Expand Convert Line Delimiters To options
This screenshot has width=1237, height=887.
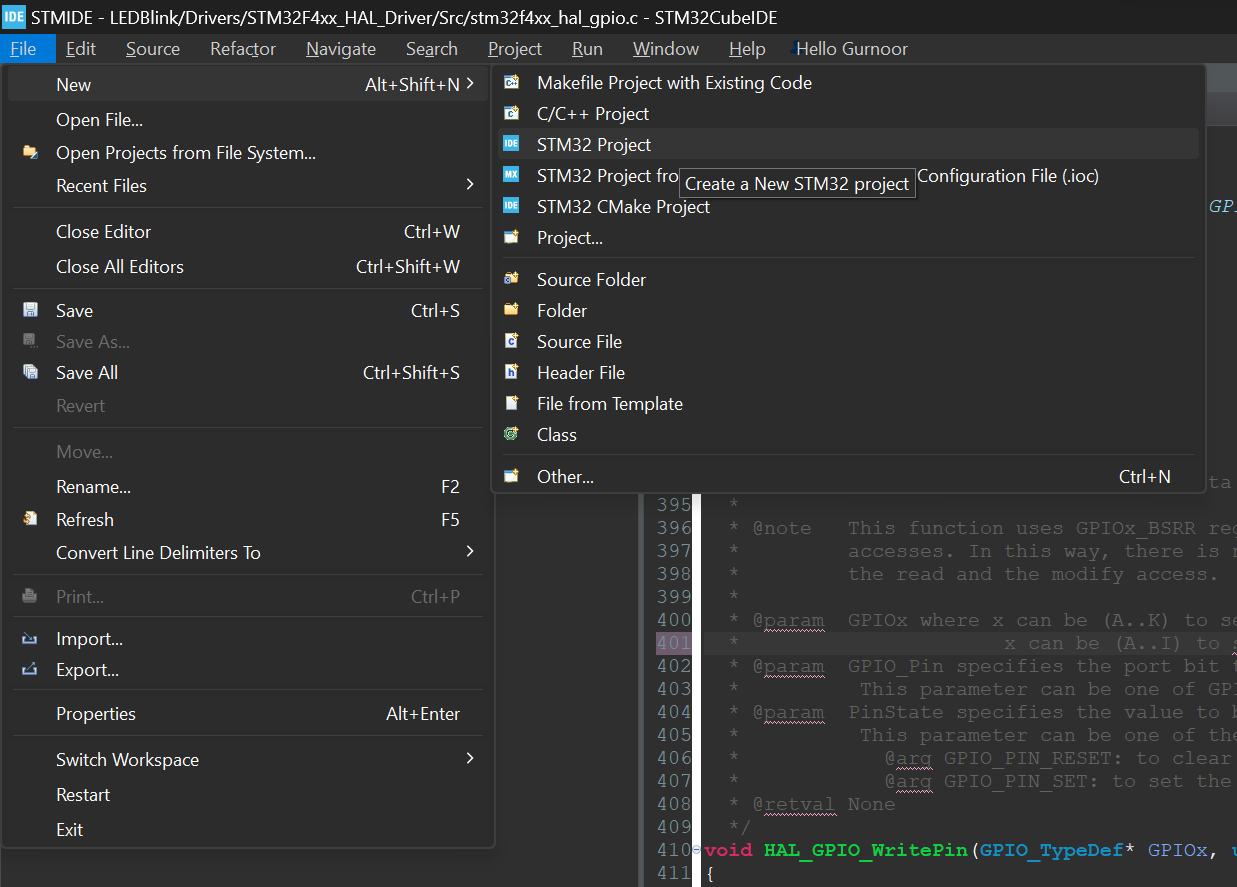point(468,552)
